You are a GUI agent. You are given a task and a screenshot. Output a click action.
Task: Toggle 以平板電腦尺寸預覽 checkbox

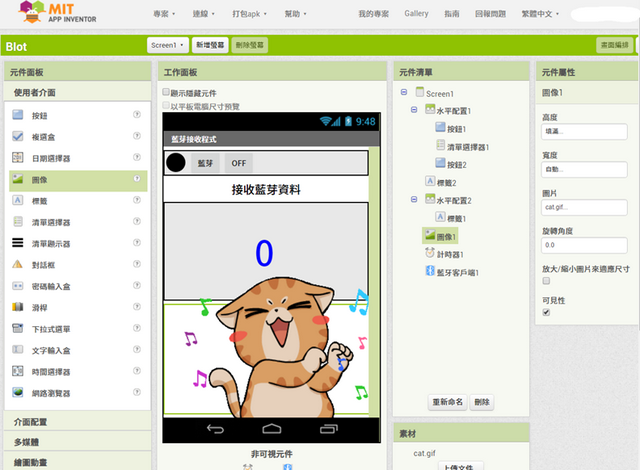[x=166, y=105]
